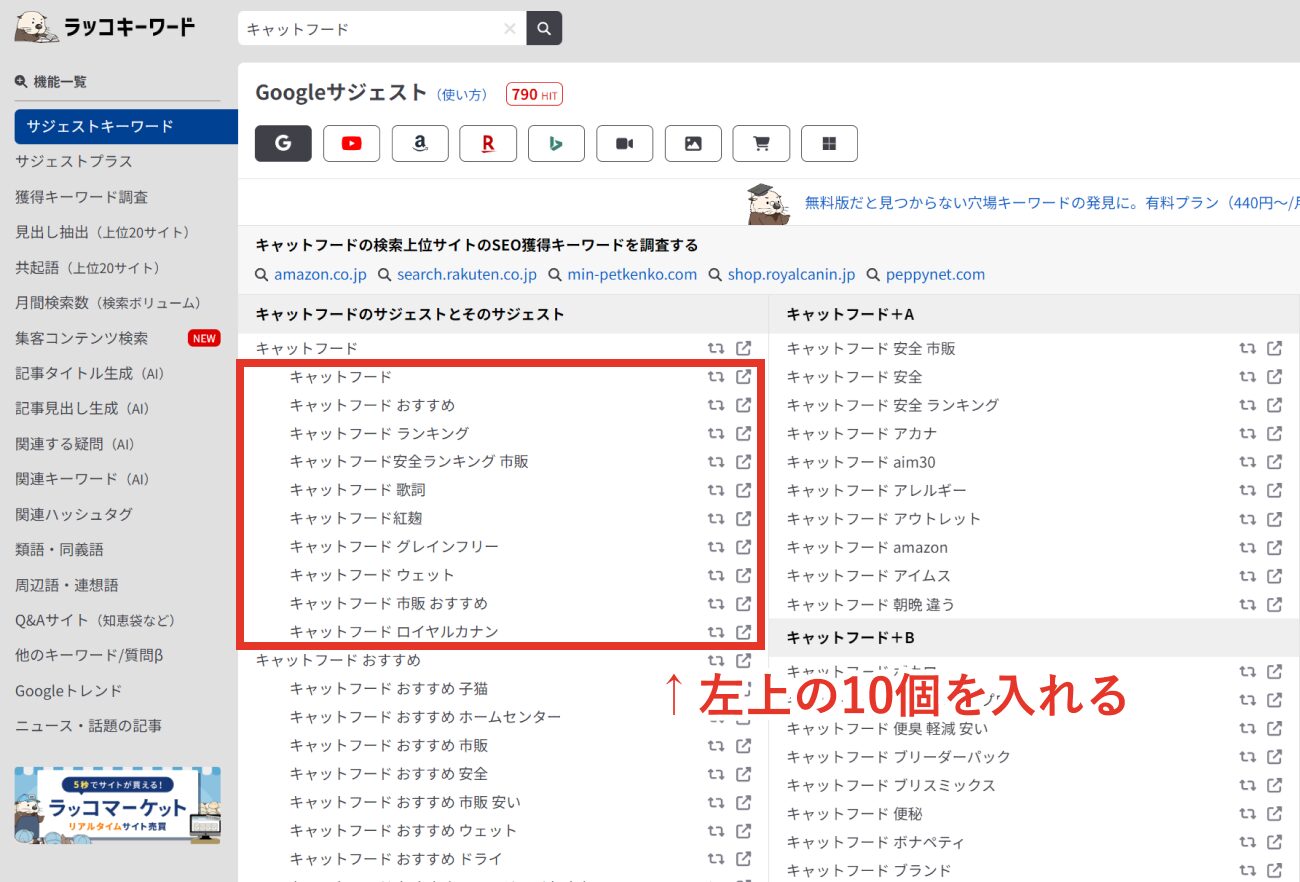Image resolution: width=1300 pixels, height=882 pixels.
Task: Click re-search icon for キャットフード ロイヤルカナン
Action: tap(716, 632)
